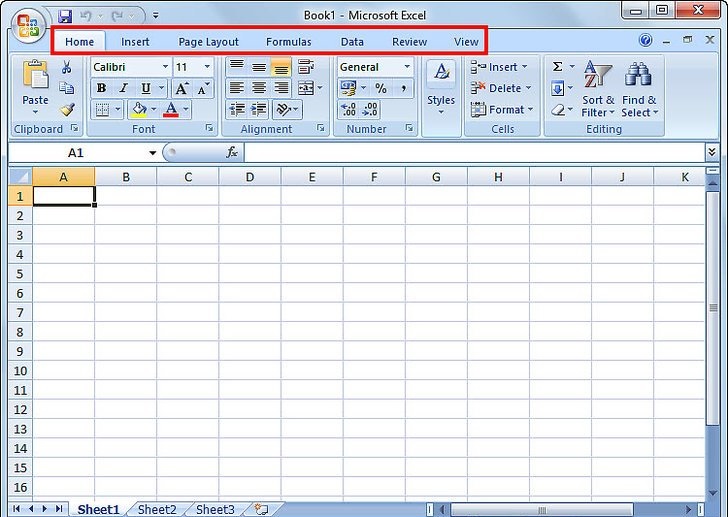Open the Name Box dropdown arrow
Image resolution: width=728 pixels, height=517 pixels.
pyautogui.click(x=152, y=153)
